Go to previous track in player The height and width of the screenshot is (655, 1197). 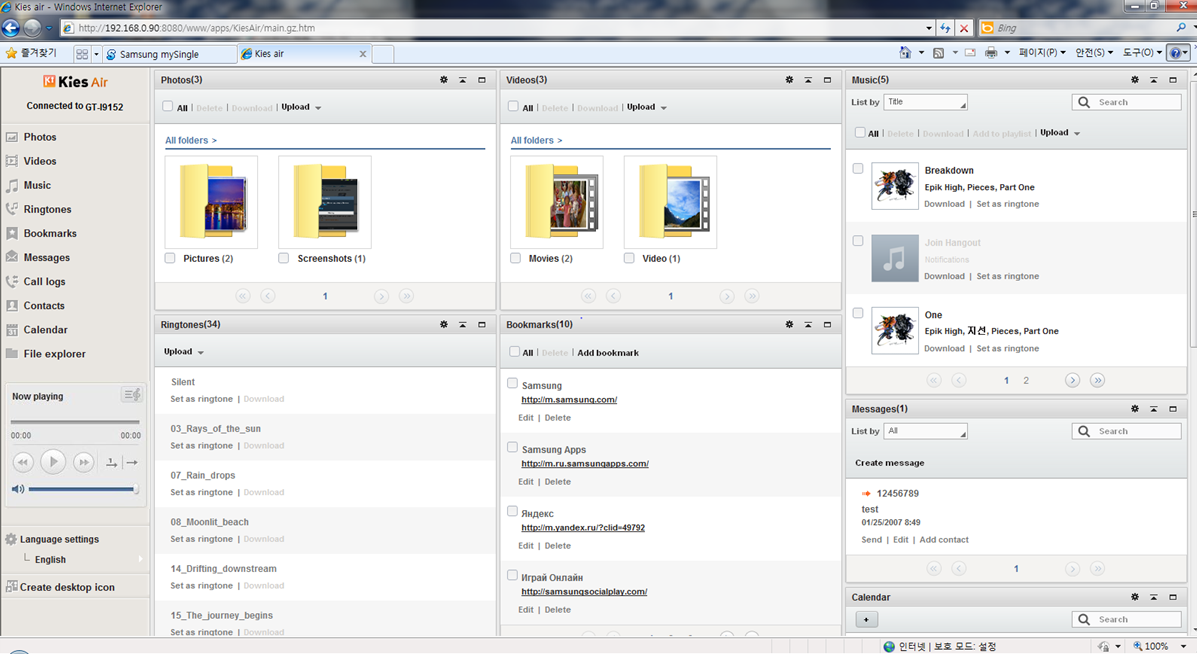tap(23, 462)
